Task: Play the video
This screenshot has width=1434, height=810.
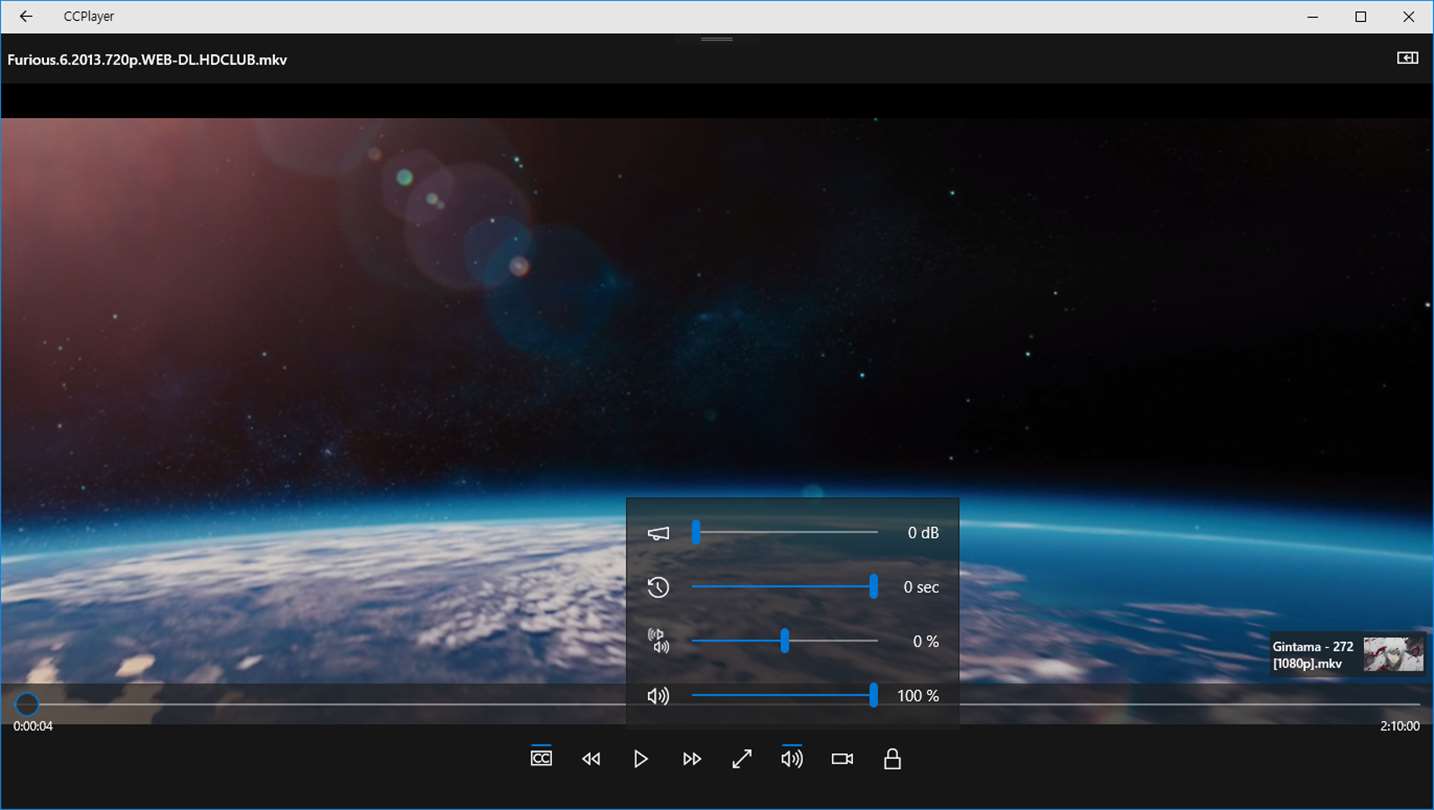Action: click(x=641, y=759)
